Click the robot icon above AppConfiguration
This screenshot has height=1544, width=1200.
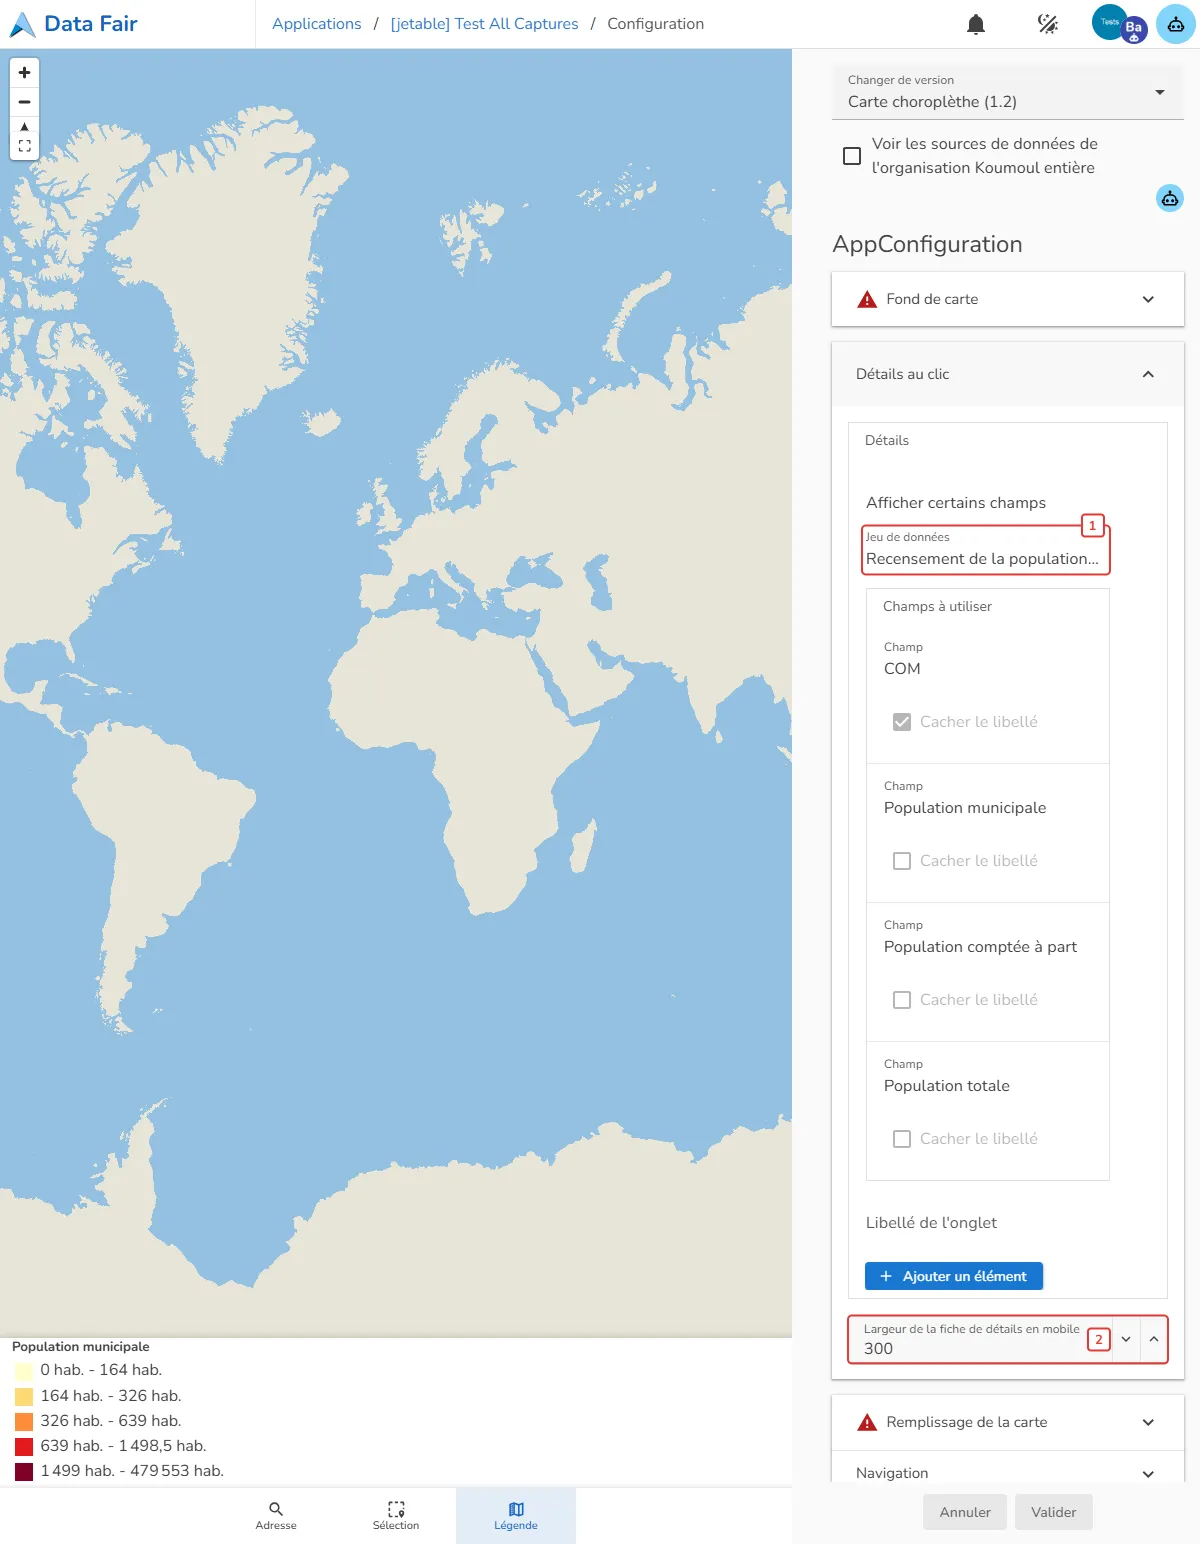1170,198
